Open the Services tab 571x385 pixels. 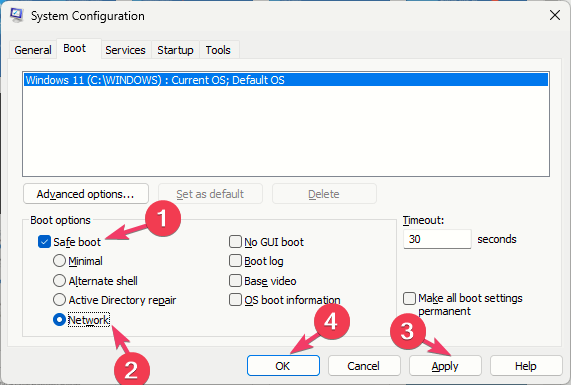pos(125,50)
